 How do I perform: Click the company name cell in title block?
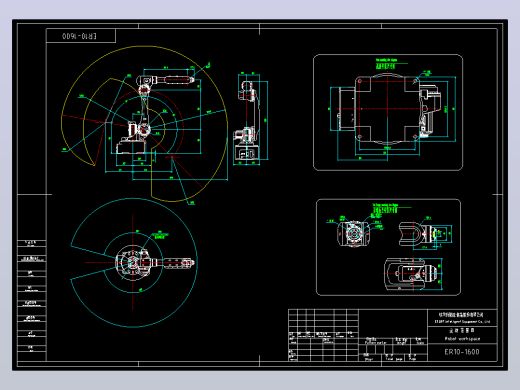click(x=462, y=318)
